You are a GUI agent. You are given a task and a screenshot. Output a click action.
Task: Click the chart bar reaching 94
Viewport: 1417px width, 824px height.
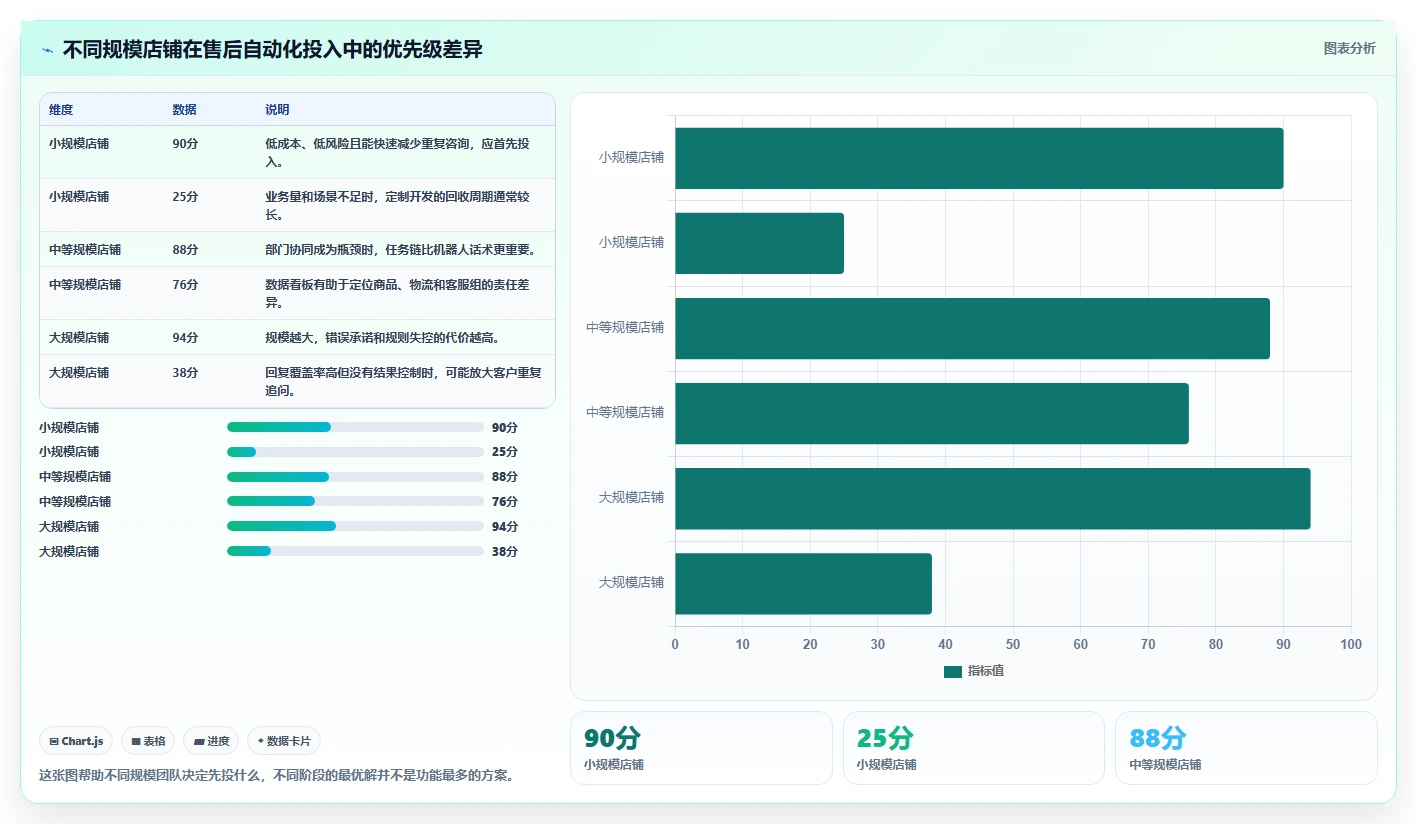(993, 498)
